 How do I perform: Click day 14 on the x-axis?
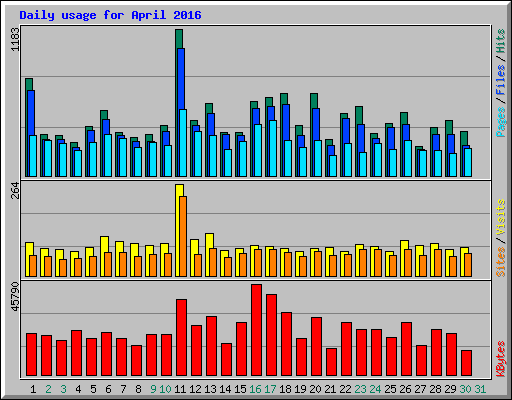pyautogui.click(x=225, y=389)
